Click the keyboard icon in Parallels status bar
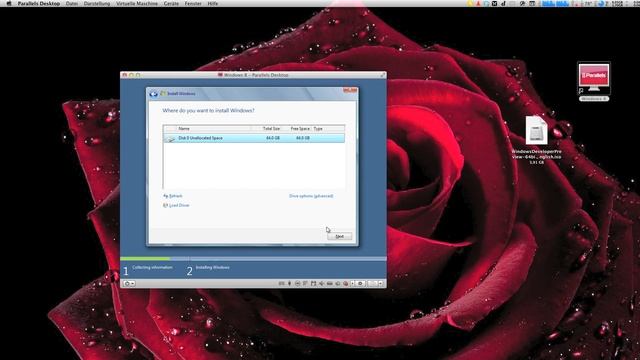The image size is (640, 360). [x=282, y=283]
